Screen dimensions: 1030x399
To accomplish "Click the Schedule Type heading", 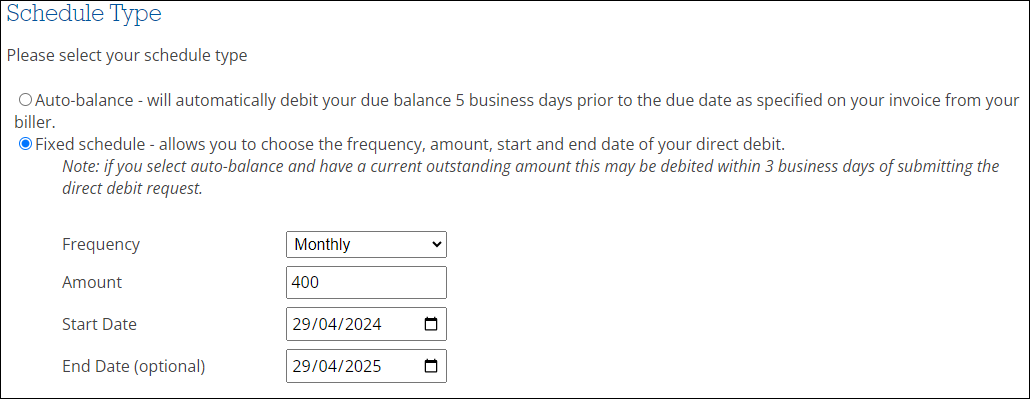I will tap(84, 14).
